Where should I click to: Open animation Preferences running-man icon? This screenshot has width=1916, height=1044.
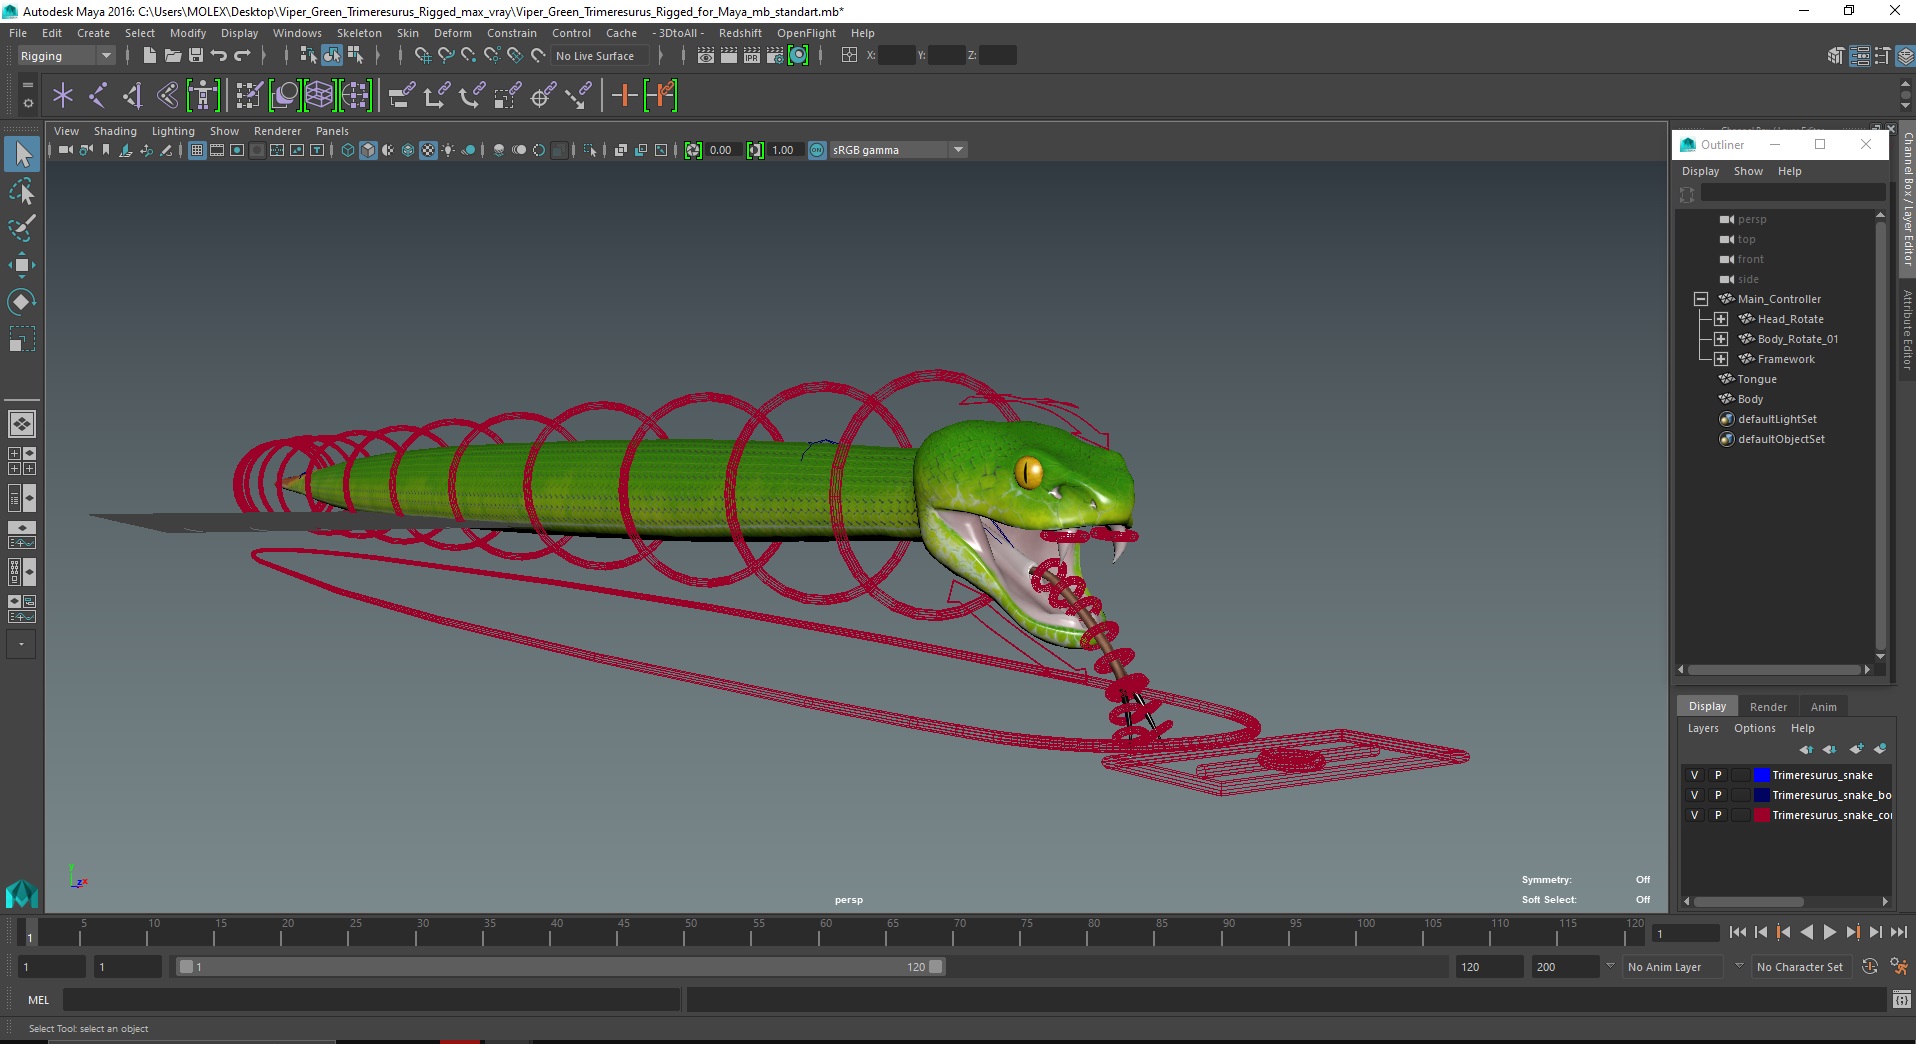(x=1898, y=967)
